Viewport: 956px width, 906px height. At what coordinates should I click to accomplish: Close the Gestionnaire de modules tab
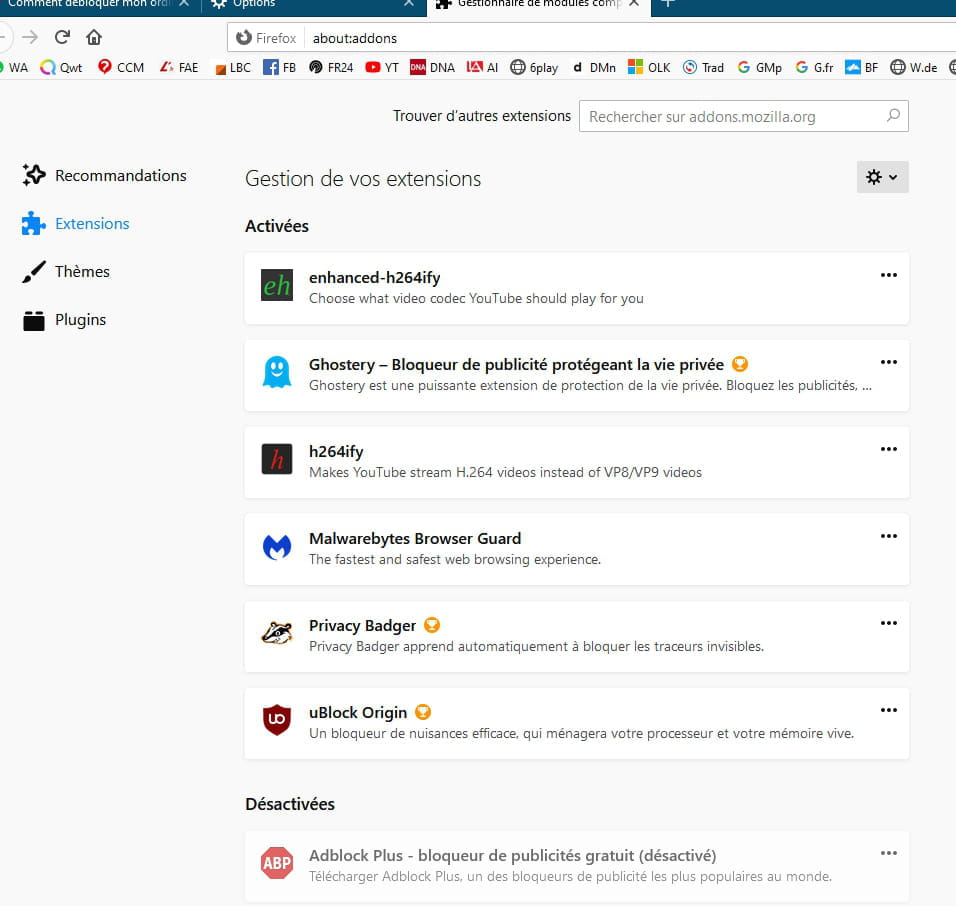634,4
